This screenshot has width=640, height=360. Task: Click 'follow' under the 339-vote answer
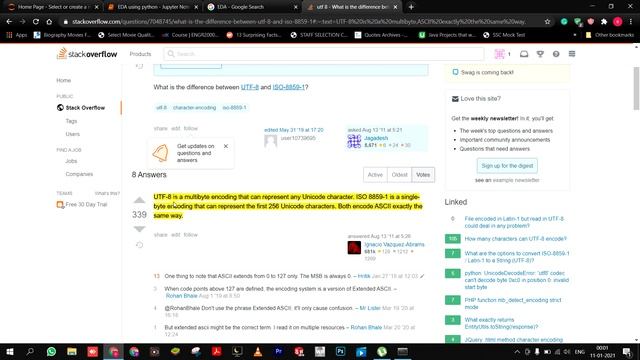coord(191,235)
